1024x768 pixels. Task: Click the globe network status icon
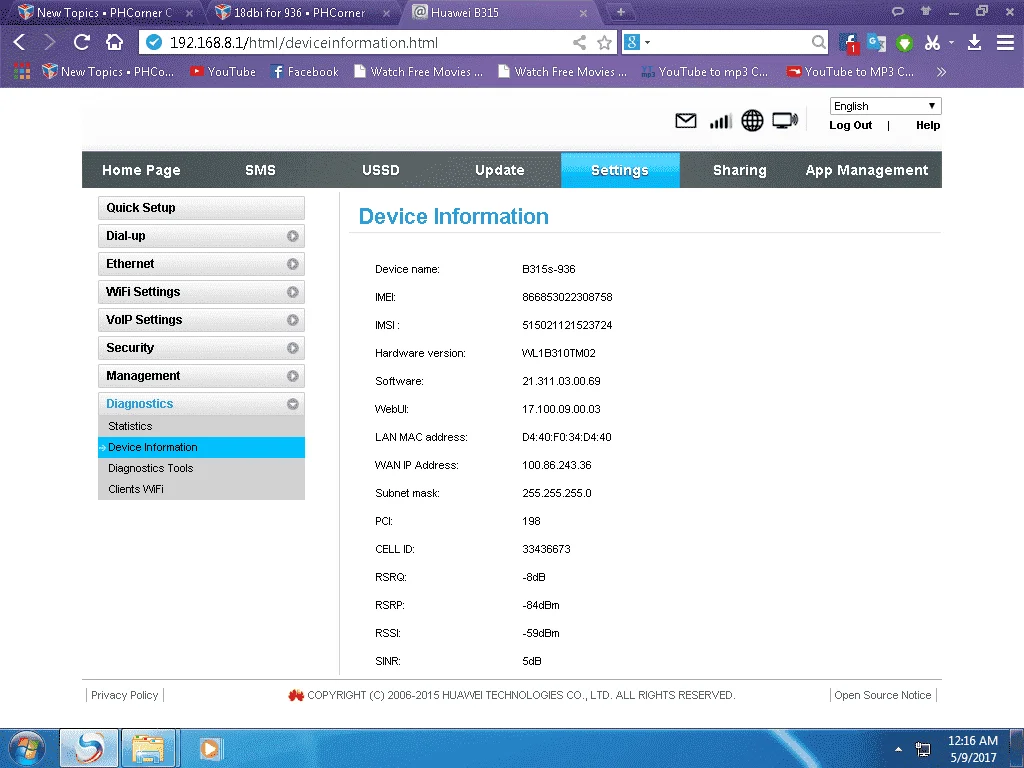(752, 121)
